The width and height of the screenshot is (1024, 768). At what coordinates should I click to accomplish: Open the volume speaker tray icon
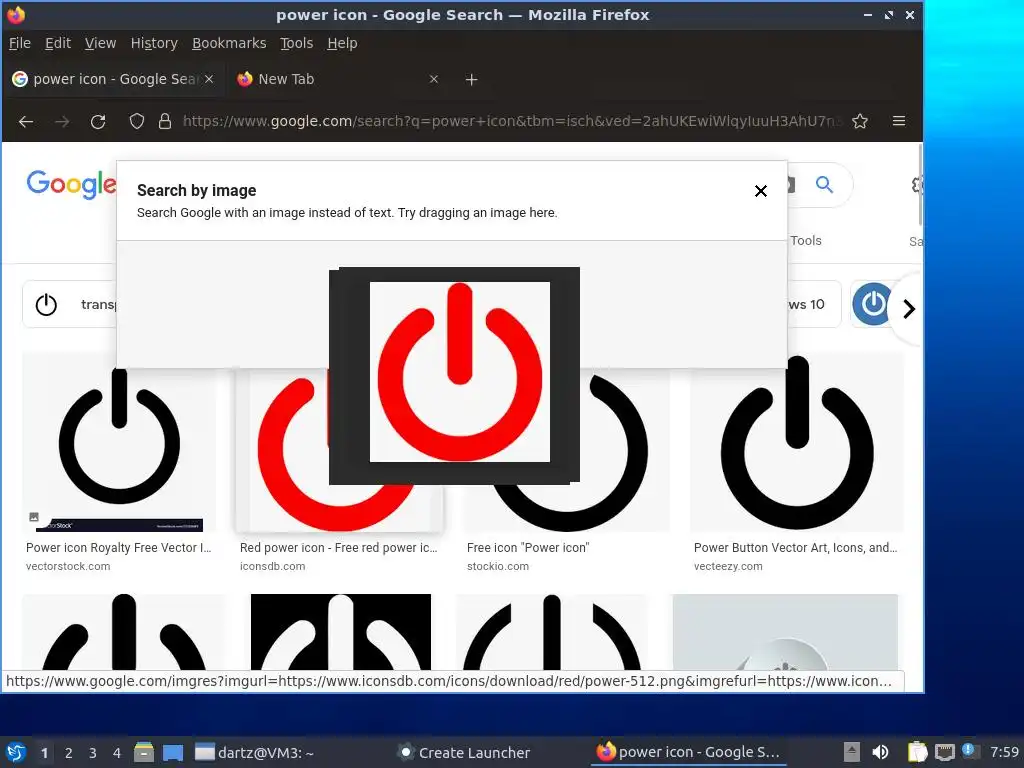pyautogui.click(x=880, y=752)
